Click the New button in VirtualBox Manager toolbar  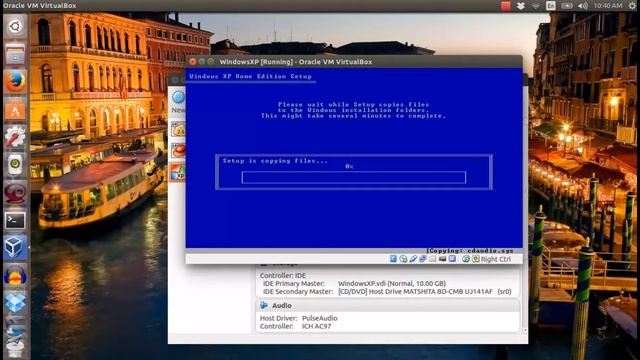click(178, 101)
